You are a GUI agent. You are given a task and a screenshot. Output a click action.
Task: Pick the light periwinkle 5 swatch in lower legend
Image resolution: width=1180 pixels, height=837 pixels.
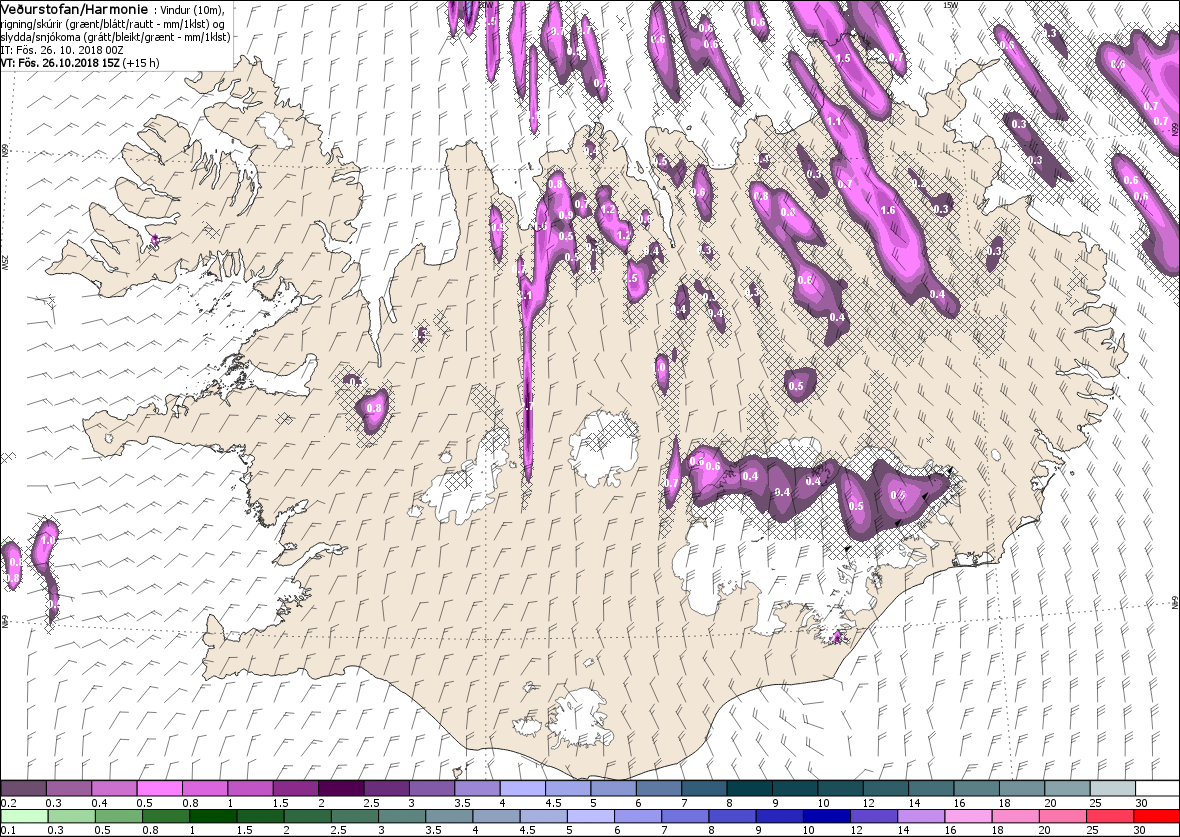(590, 817)
